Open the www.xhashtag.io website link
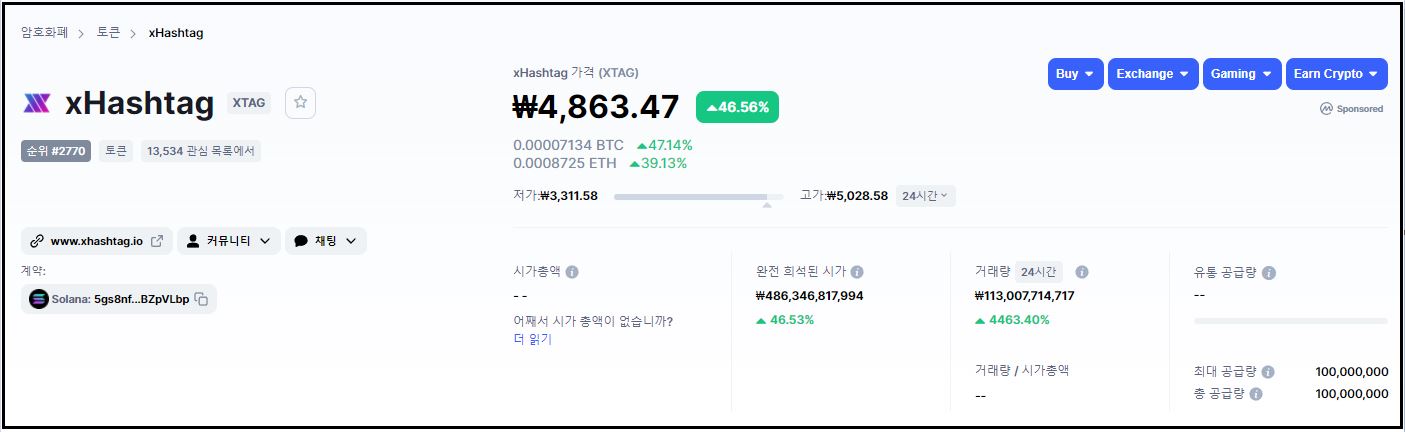 point(97,241)
